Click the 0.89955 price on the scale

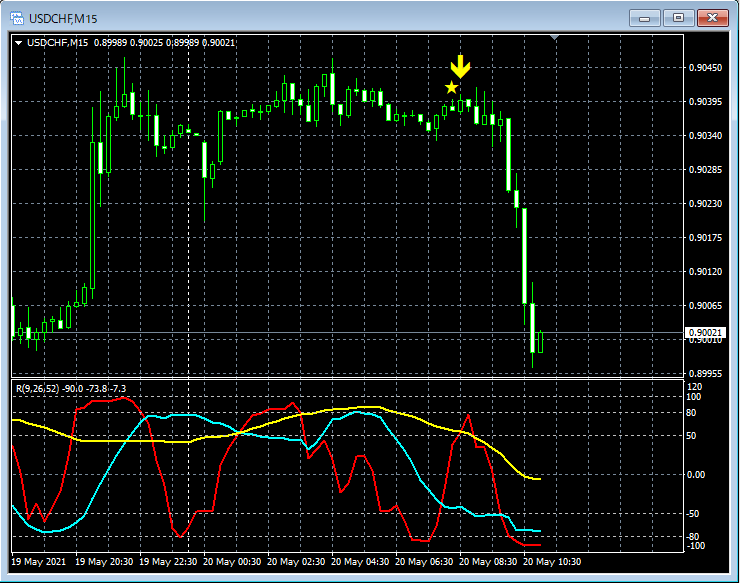tap(705, 374)
